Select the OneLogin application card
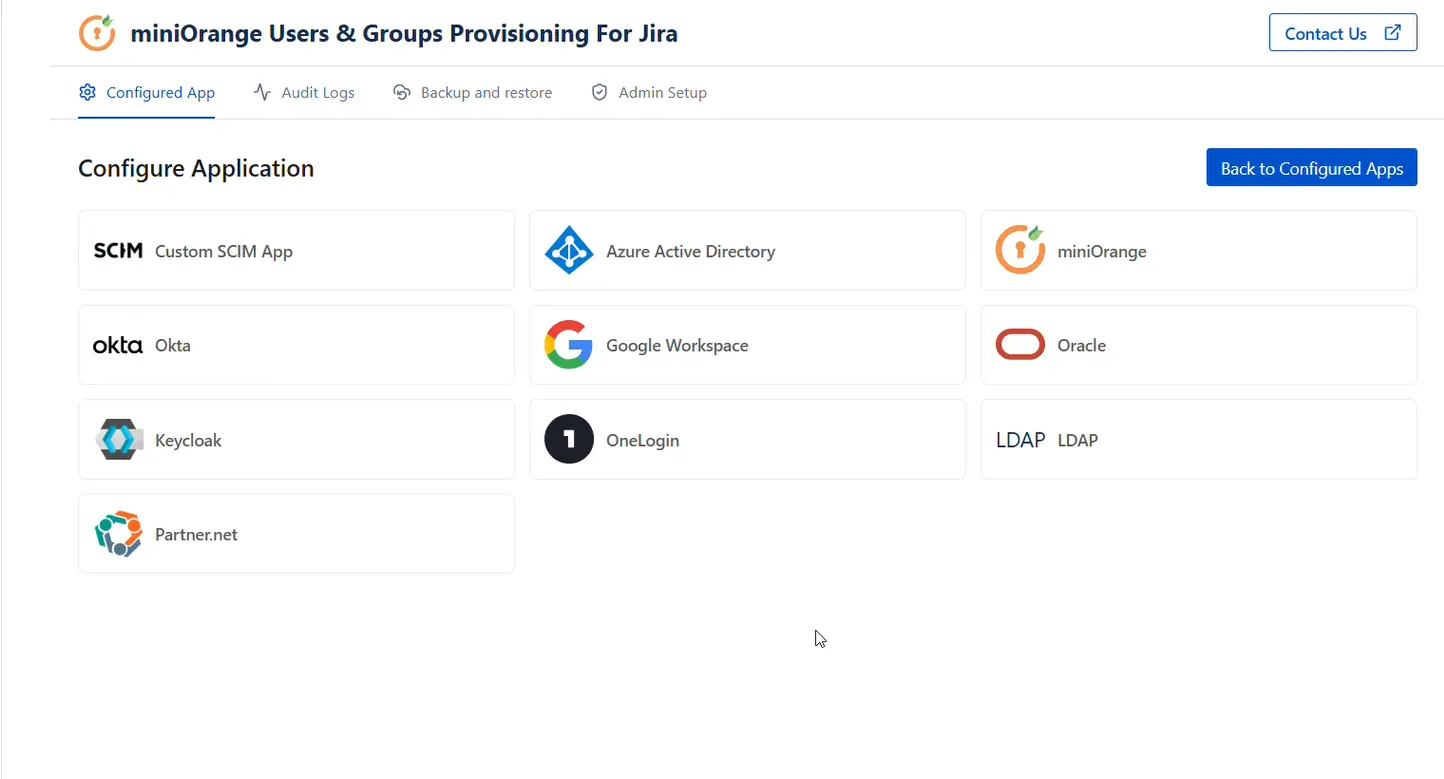Screen dimensions: 1444x779 tap(747, 440)
